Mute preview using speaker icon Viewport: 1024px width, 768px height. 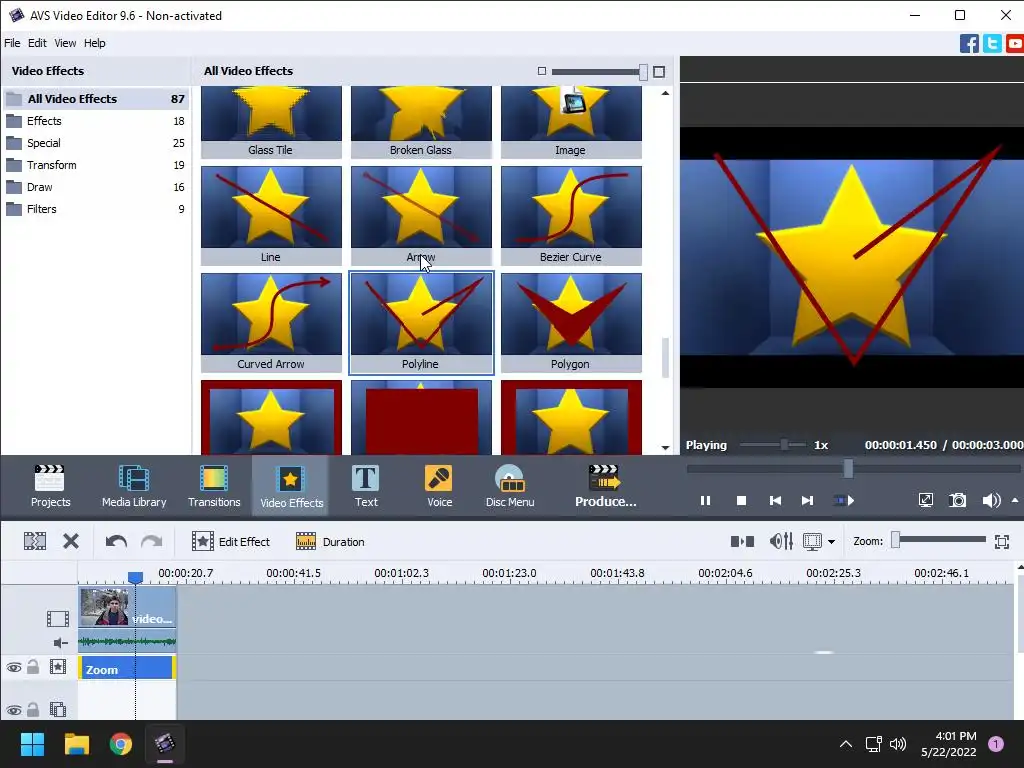[991, 501]
